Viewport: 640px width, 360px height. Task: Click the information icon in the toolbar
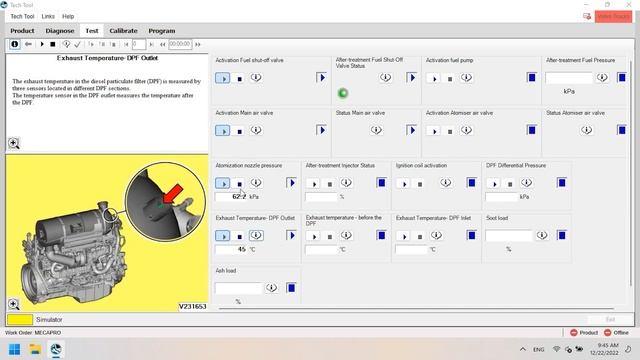coord(15,44)
